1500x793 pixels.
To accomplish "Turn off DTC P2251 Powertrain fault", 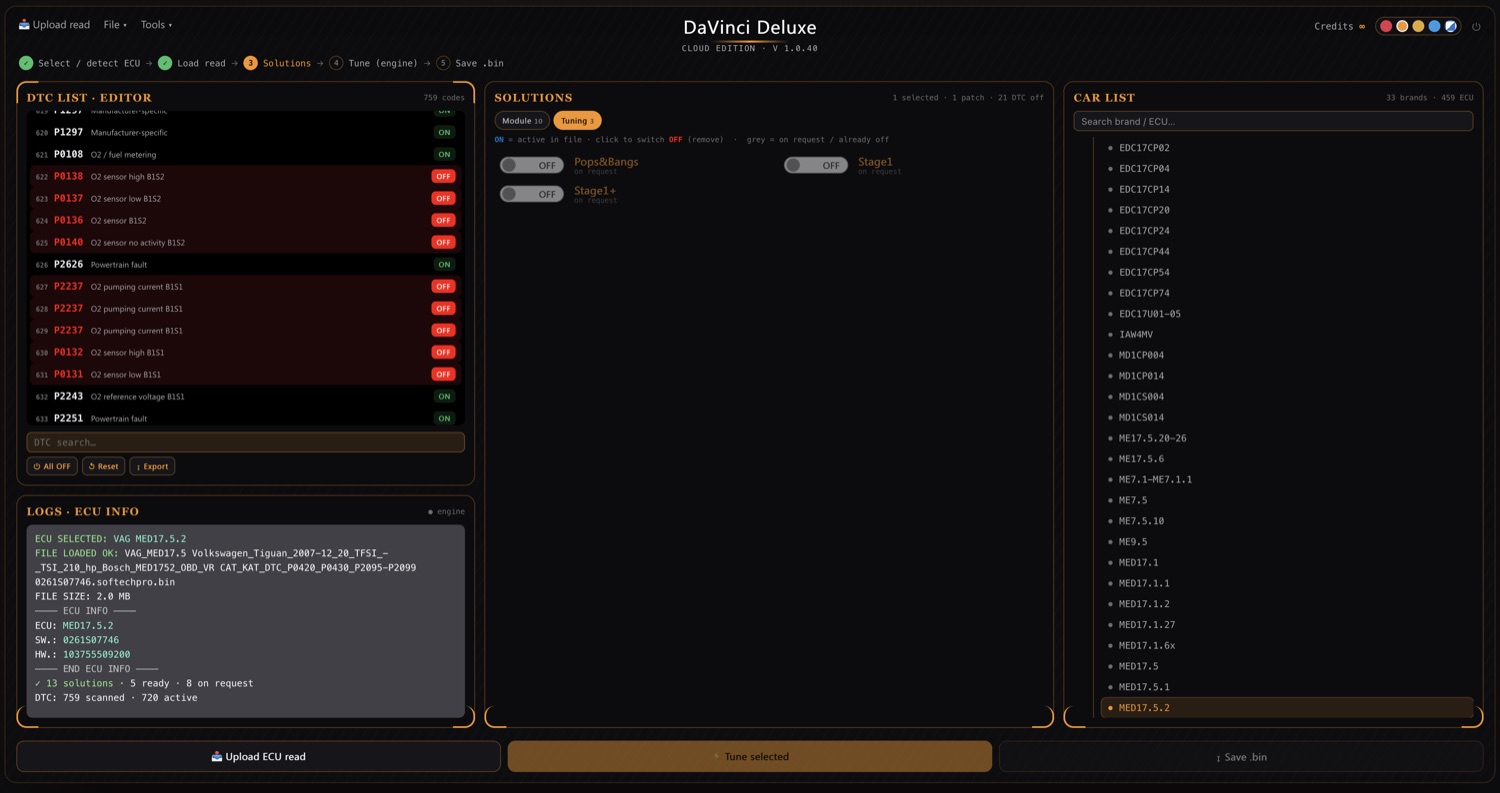I will pos(444,418).
